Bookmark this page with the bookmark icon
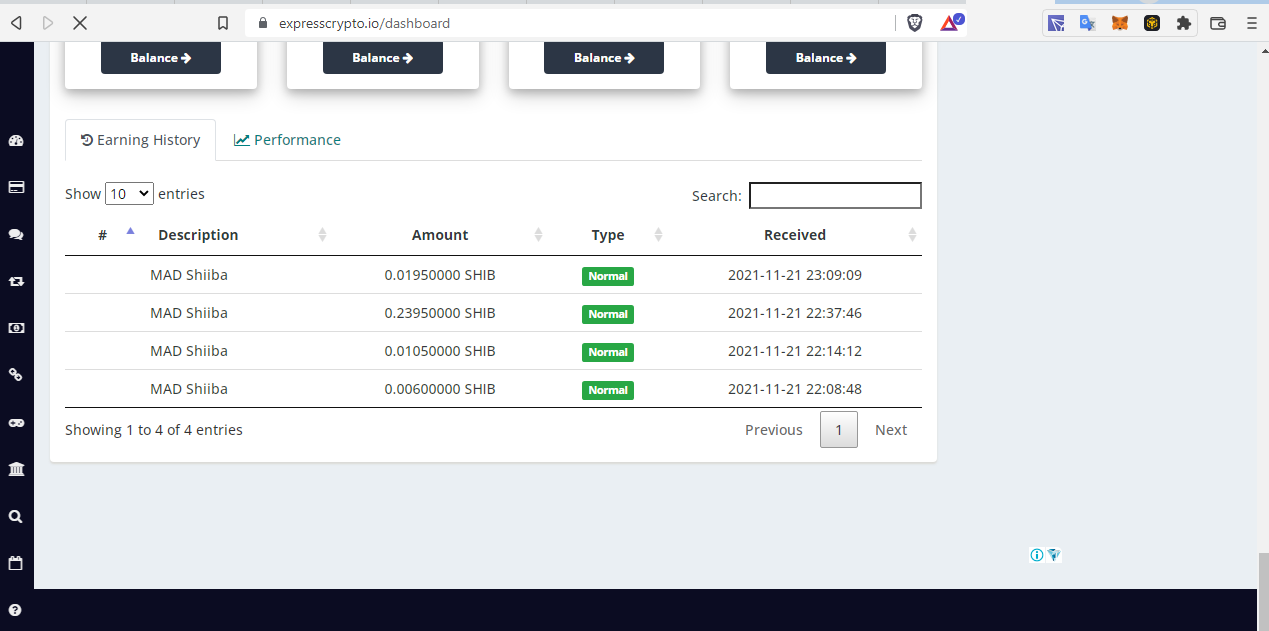 [x=223, y=22]
